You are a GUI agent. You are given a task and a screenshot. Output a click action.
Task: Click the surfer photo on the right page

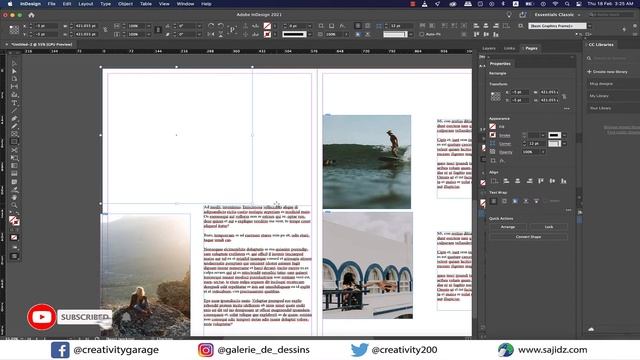tap(367, 162)
